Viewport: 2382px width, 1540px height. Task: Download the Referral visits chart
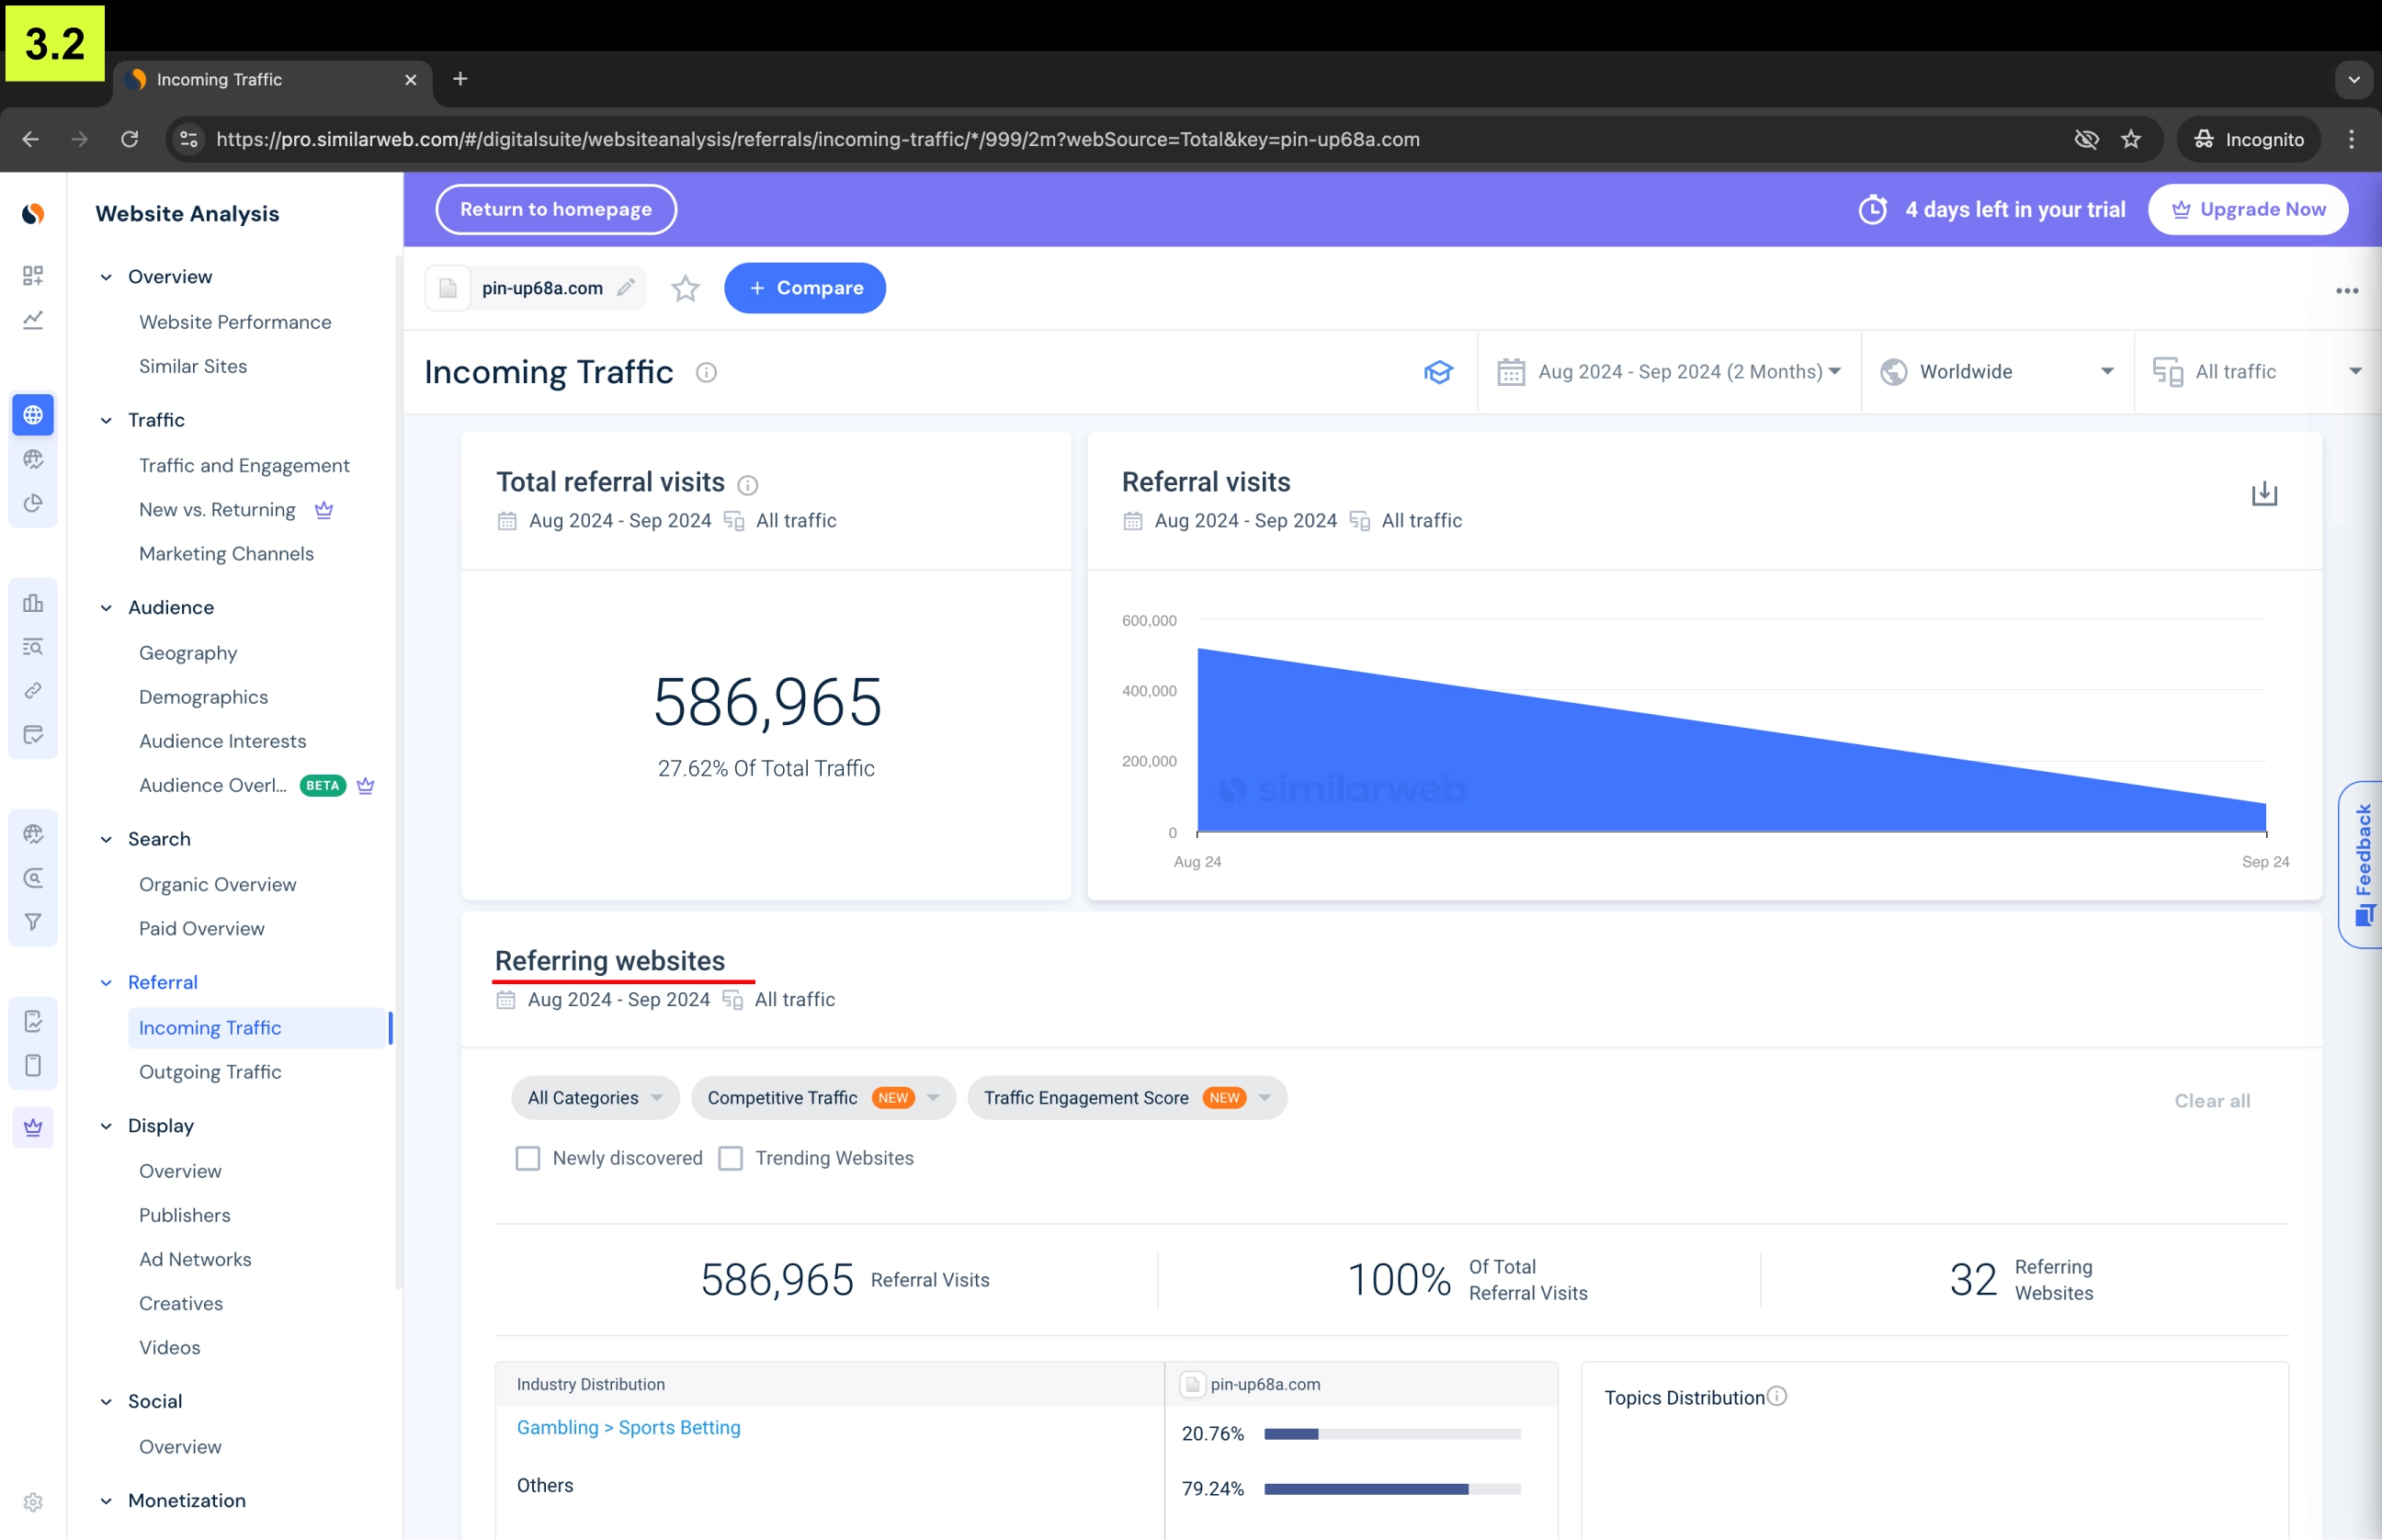[2264, 494]
